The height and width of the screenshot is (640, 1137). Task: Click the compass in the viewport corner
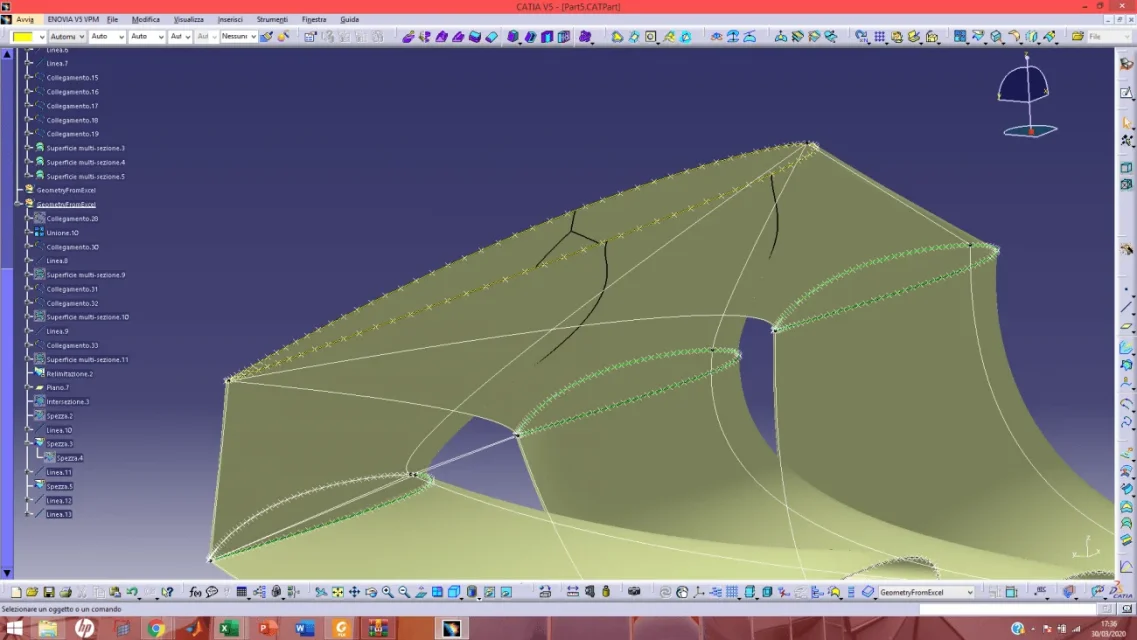point(1028,95)
